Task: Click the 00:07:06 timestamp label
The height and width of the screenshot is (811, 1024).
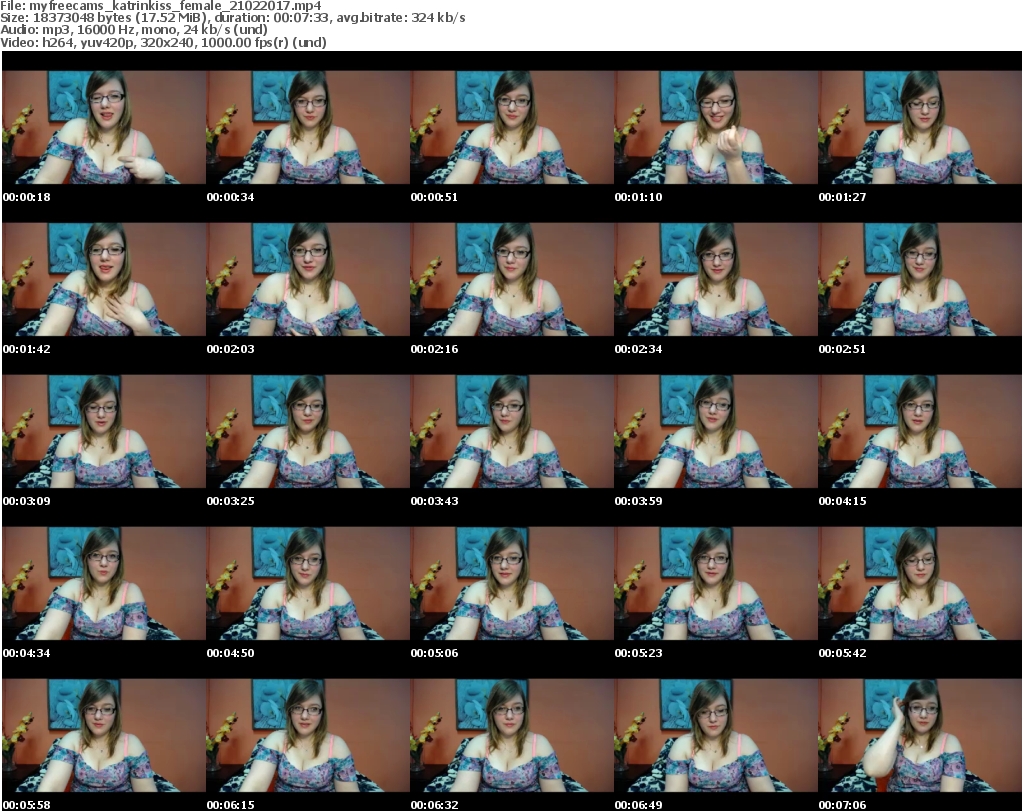Action: pyautogui.click(x=842, y=805)
